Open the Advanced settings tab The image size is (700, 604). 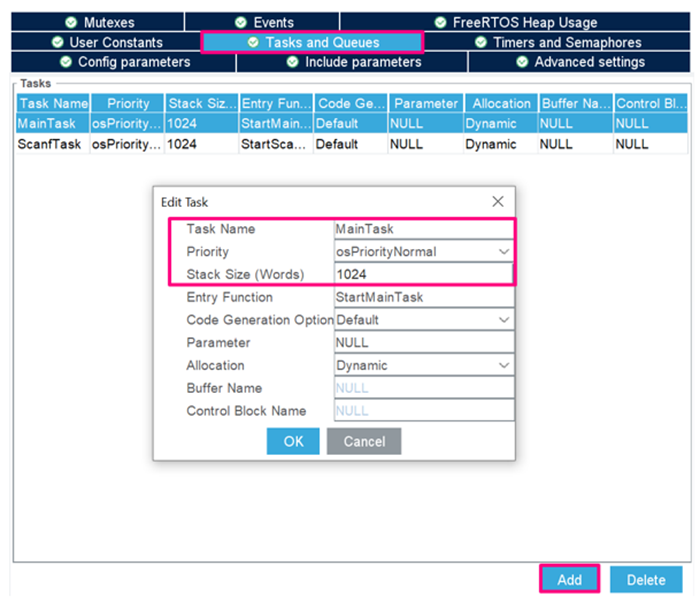580,62
